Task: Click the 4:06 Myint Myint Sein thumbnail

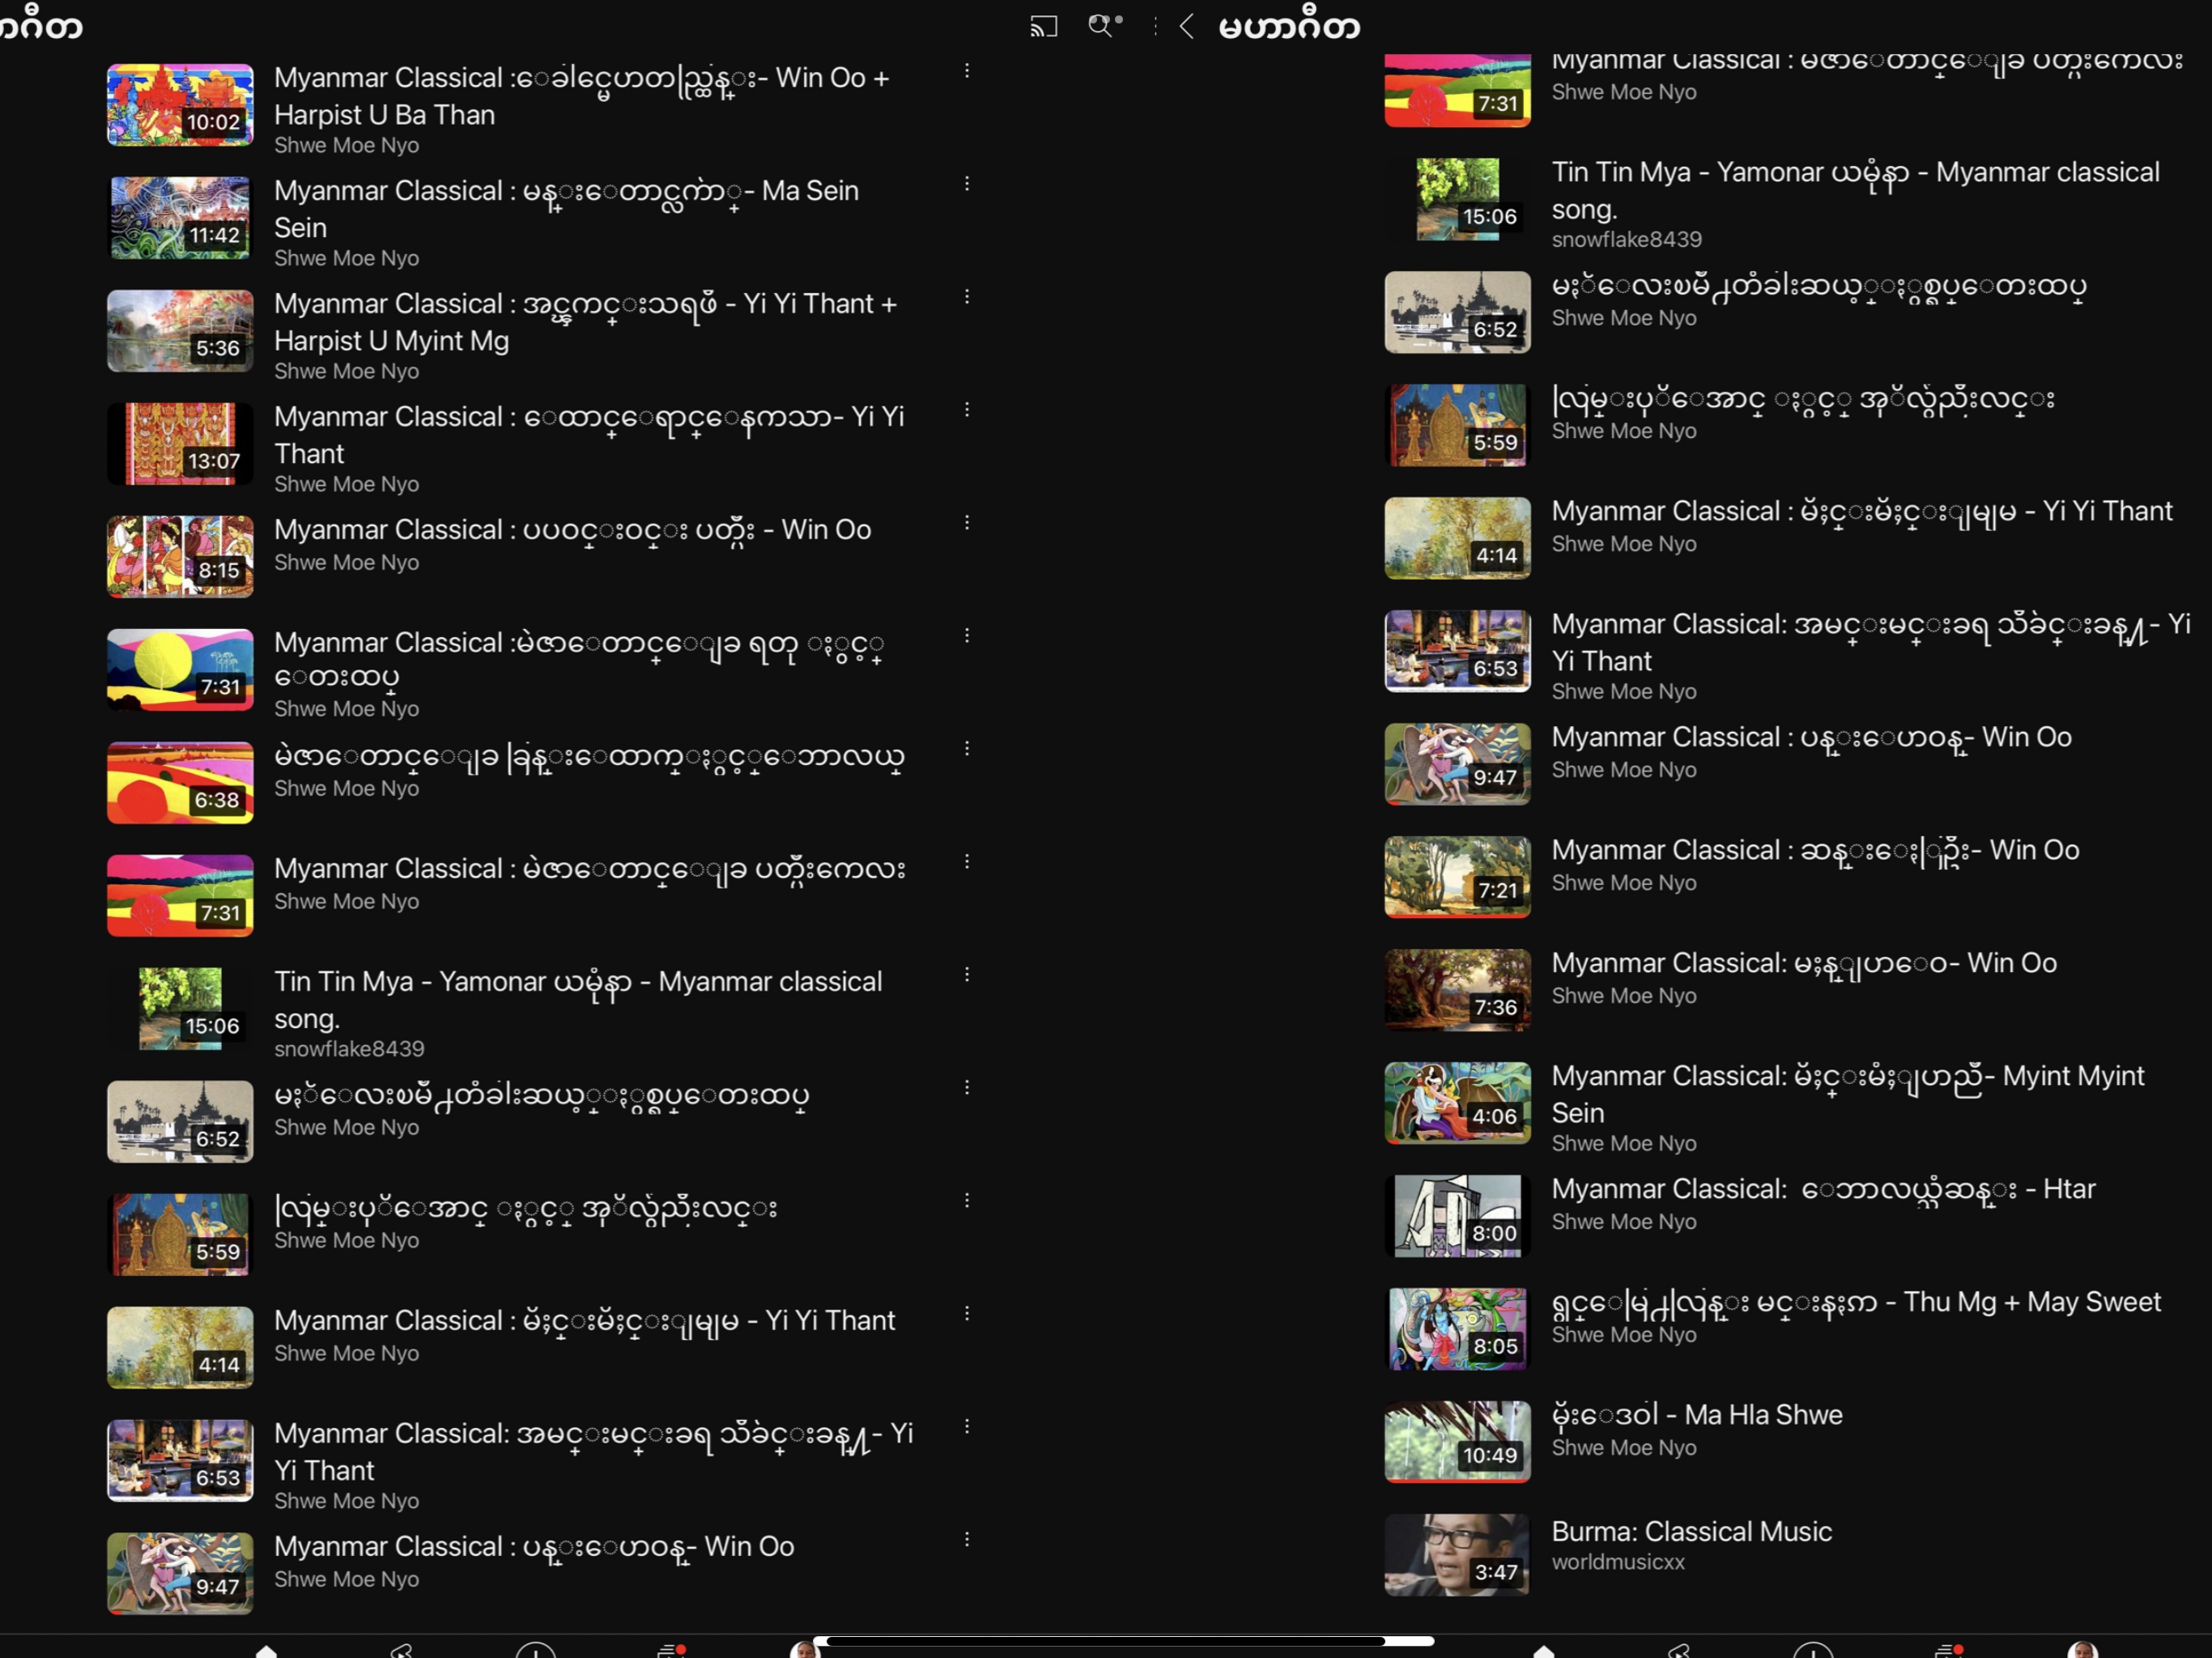Action: 1457,1103
